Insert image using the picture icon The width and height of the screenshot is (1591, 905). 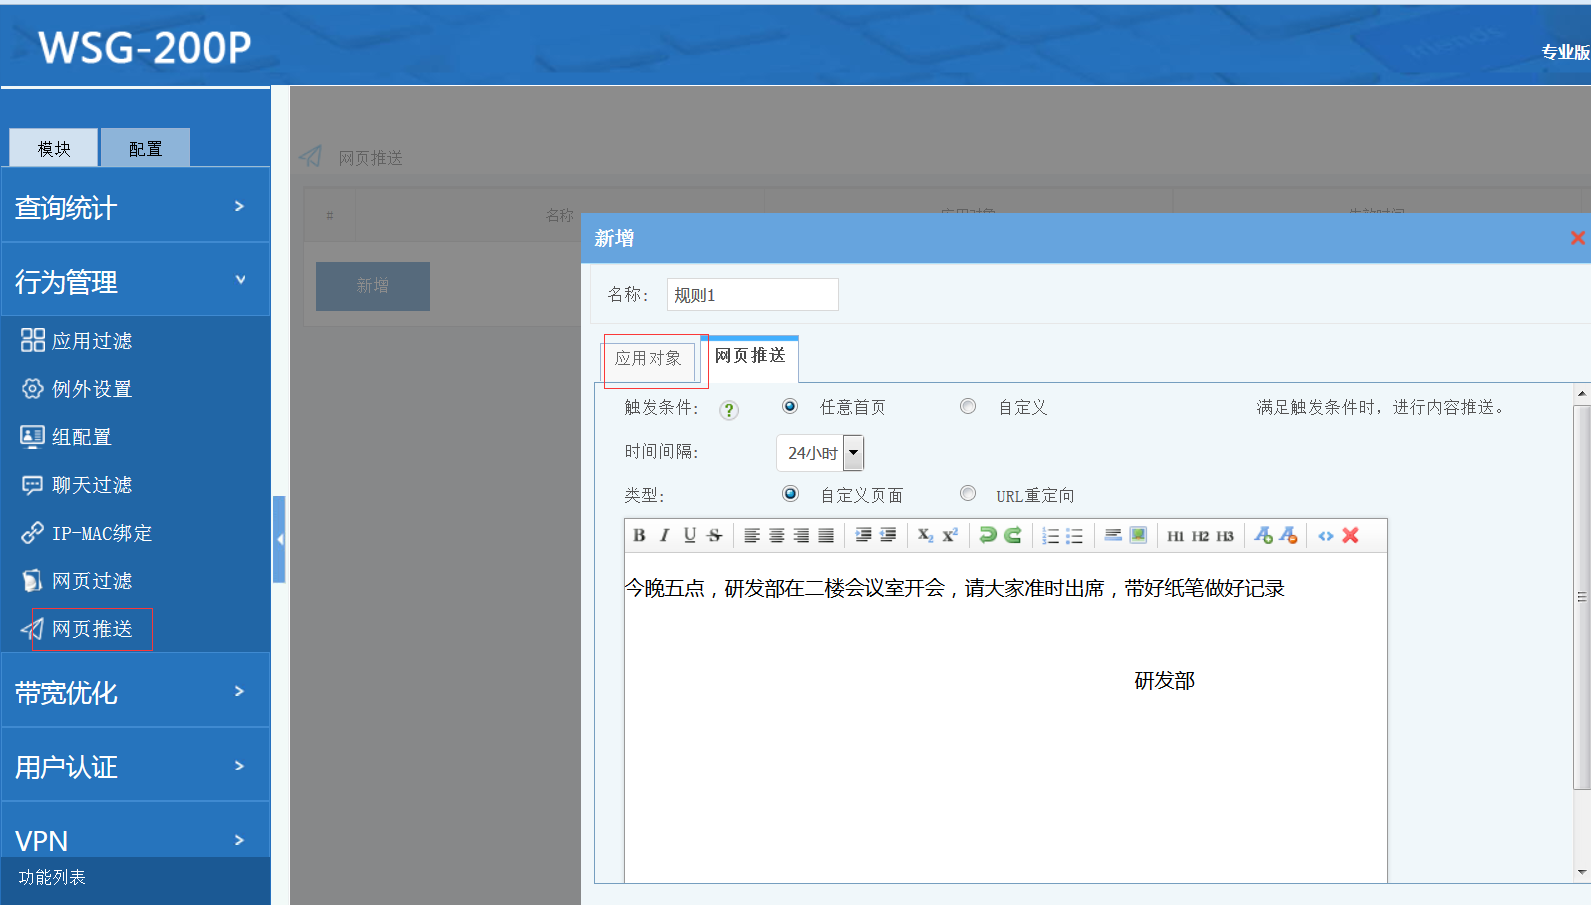[1138, 535]
